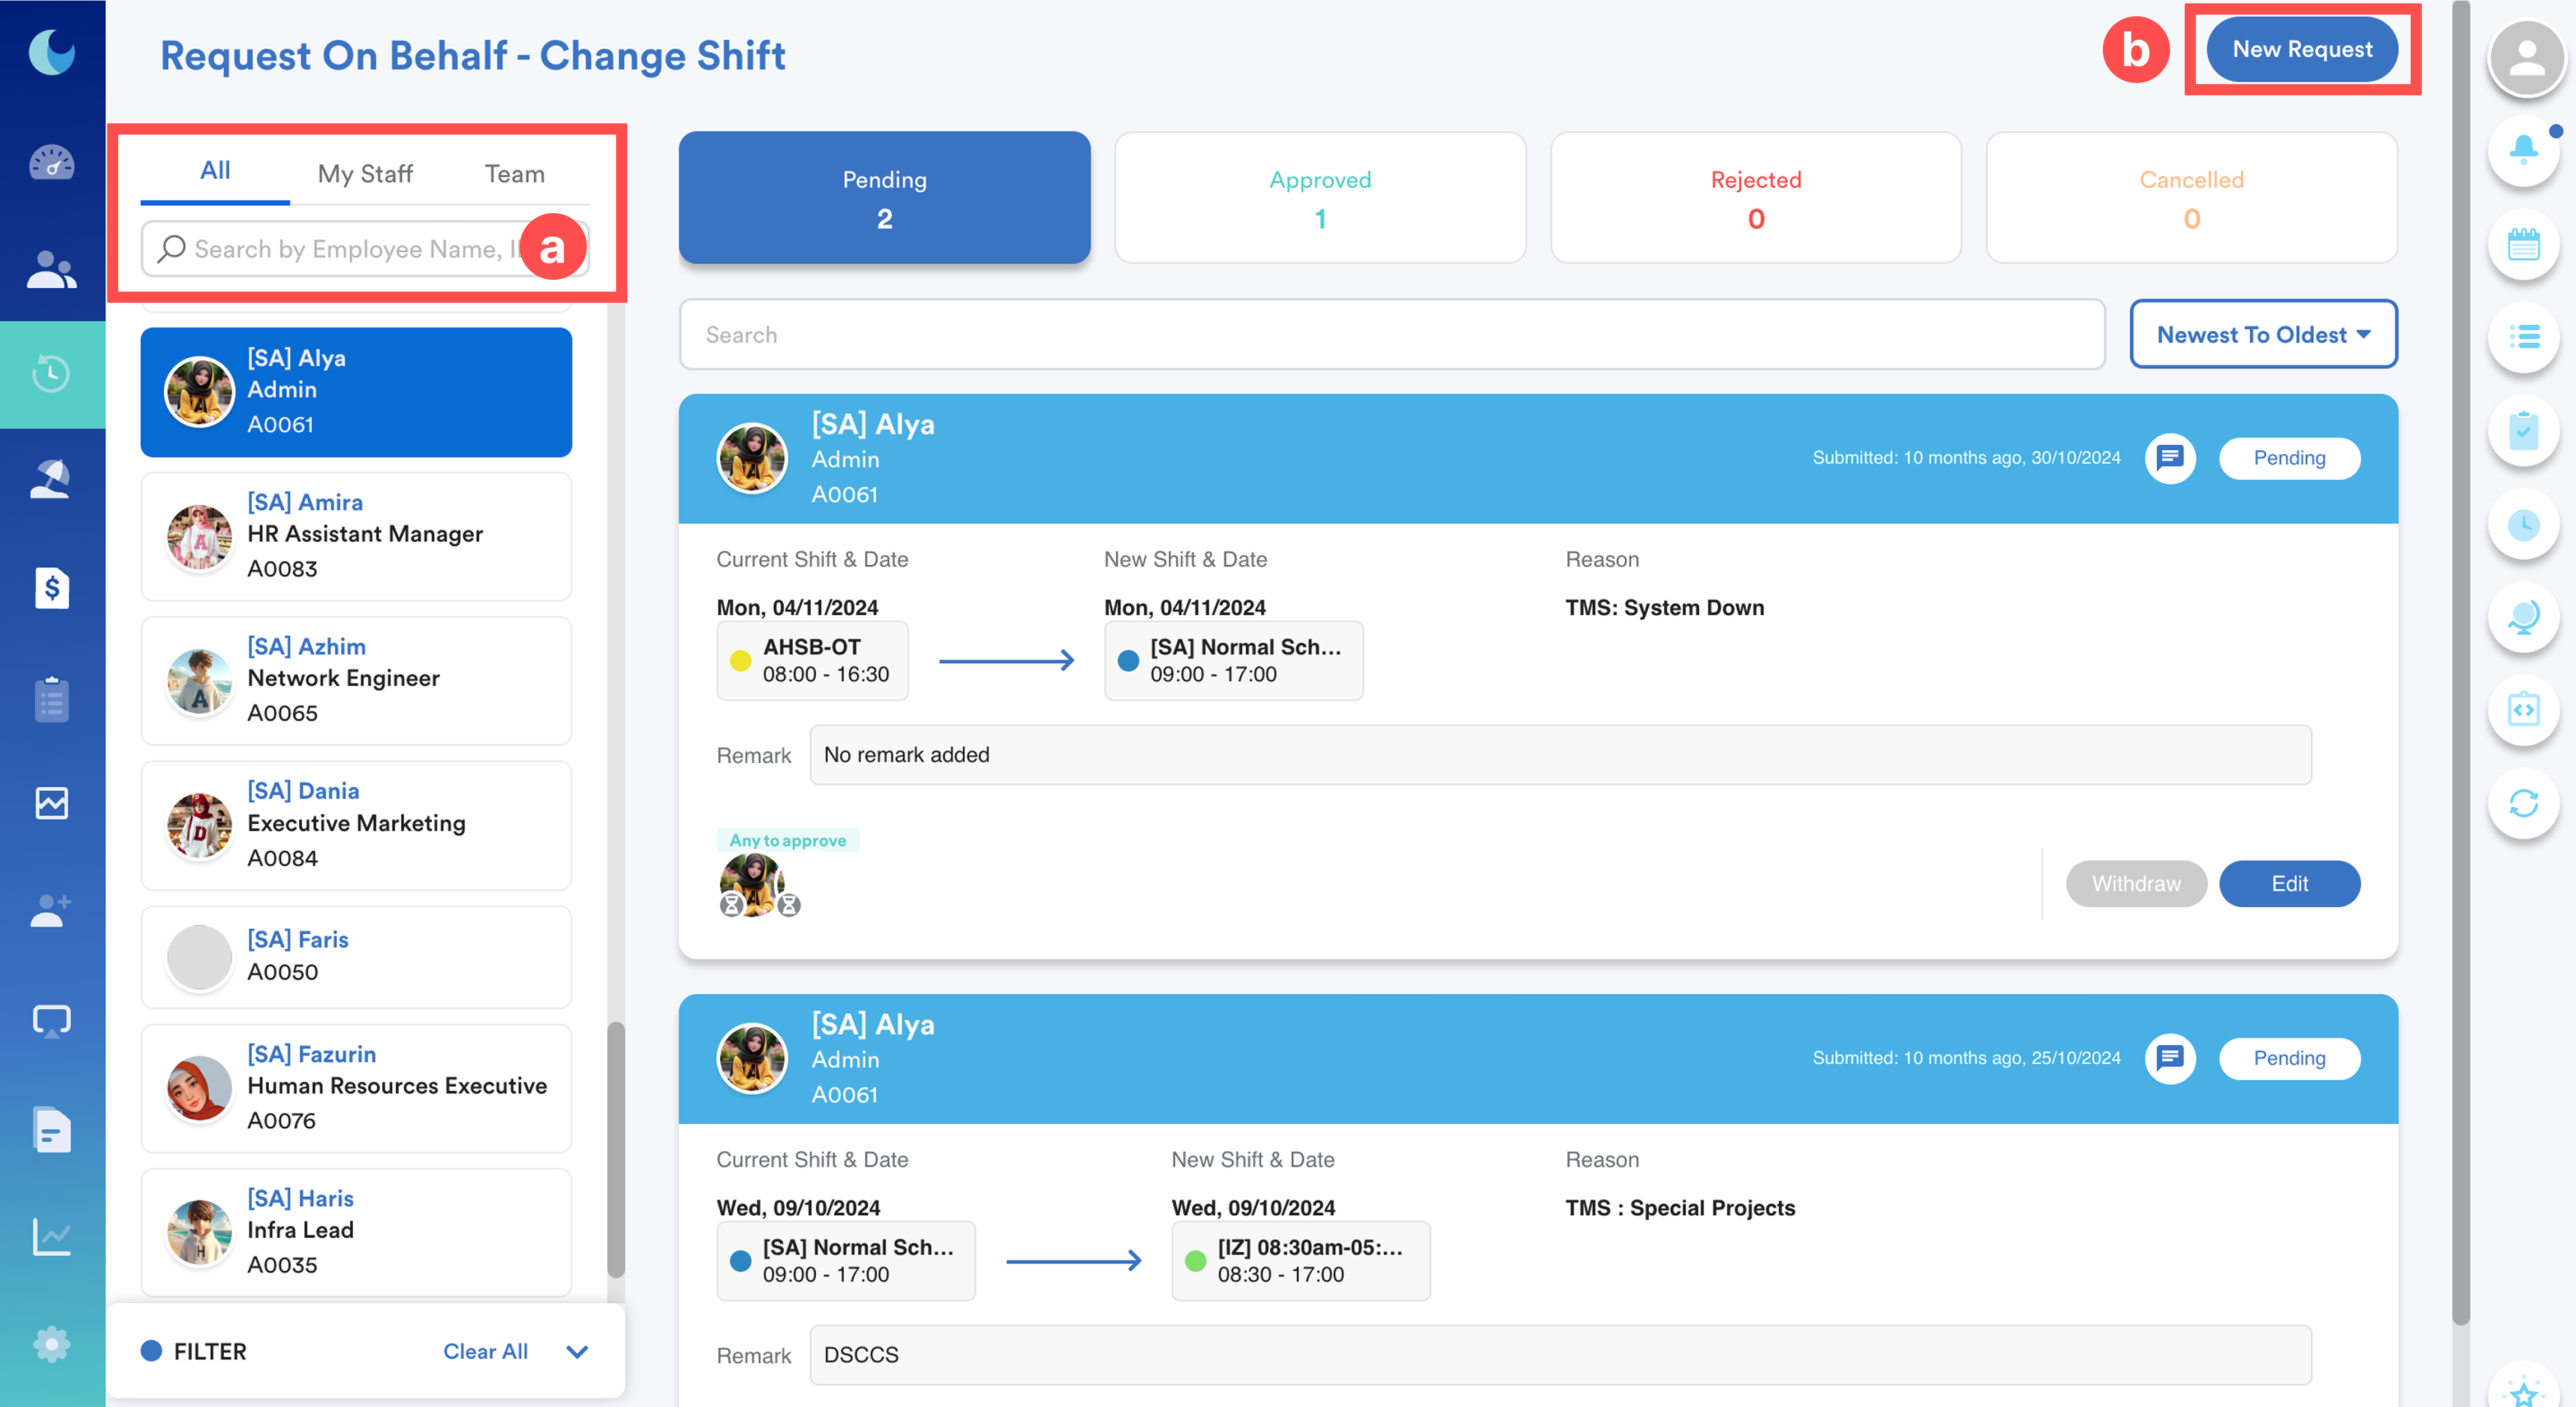Image resolution: width=2576 pixels, height=1407 pixels.
Task: Toggle the Rejected status filter card
Action: point(1755,198)
